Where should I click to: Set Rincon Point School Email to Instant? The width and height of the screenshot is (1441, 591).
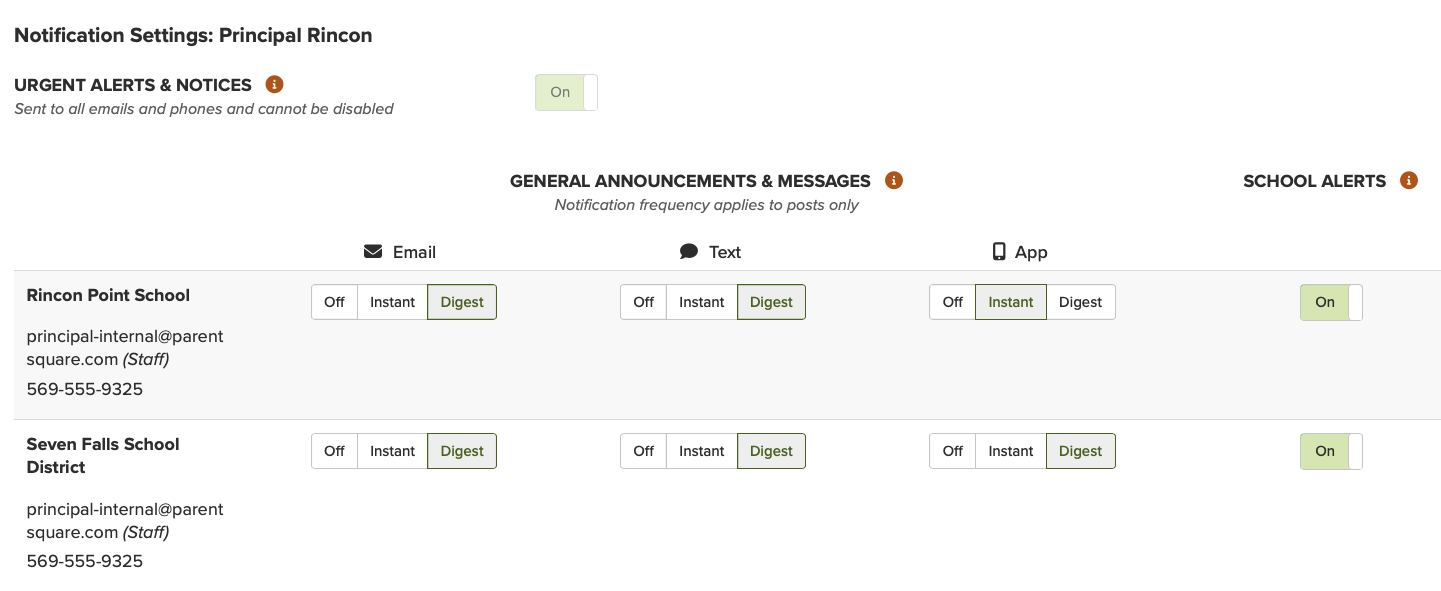tap(392, 302)
